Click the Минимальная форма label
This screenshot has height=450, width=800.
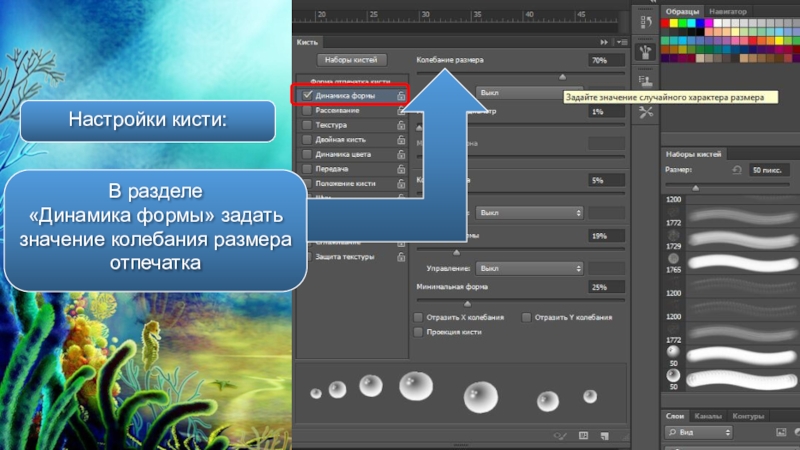pos(452,287)
